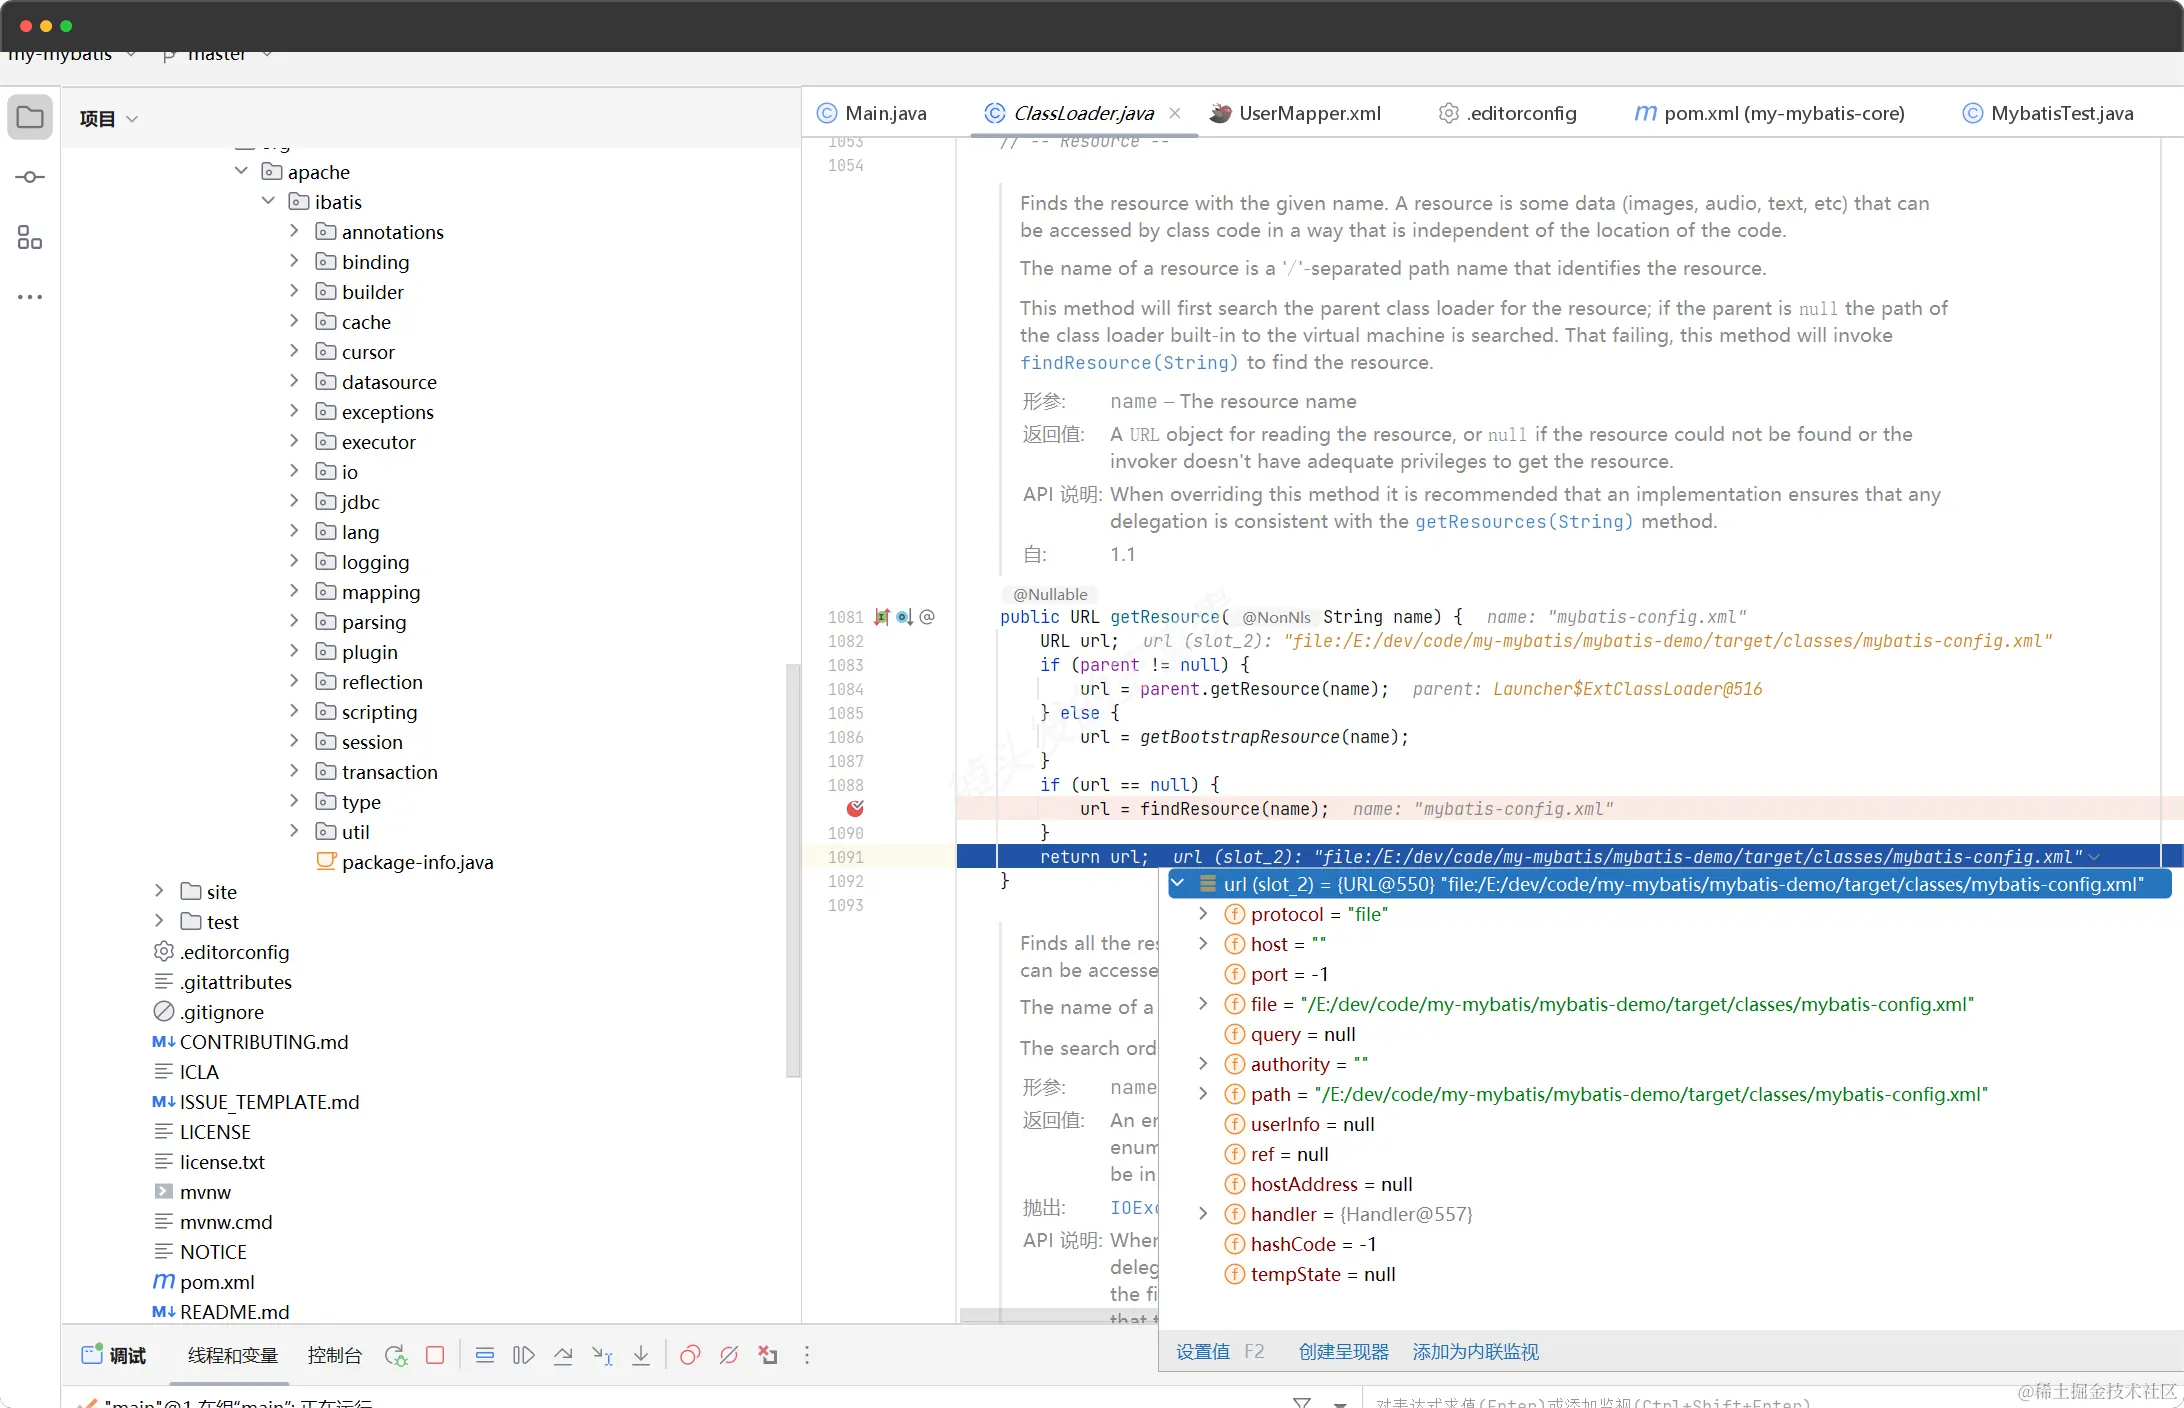Viewport: 2184px width, 1408px height.
Task: Open the 控制台 console tab
Action: tap(334, 1355)
